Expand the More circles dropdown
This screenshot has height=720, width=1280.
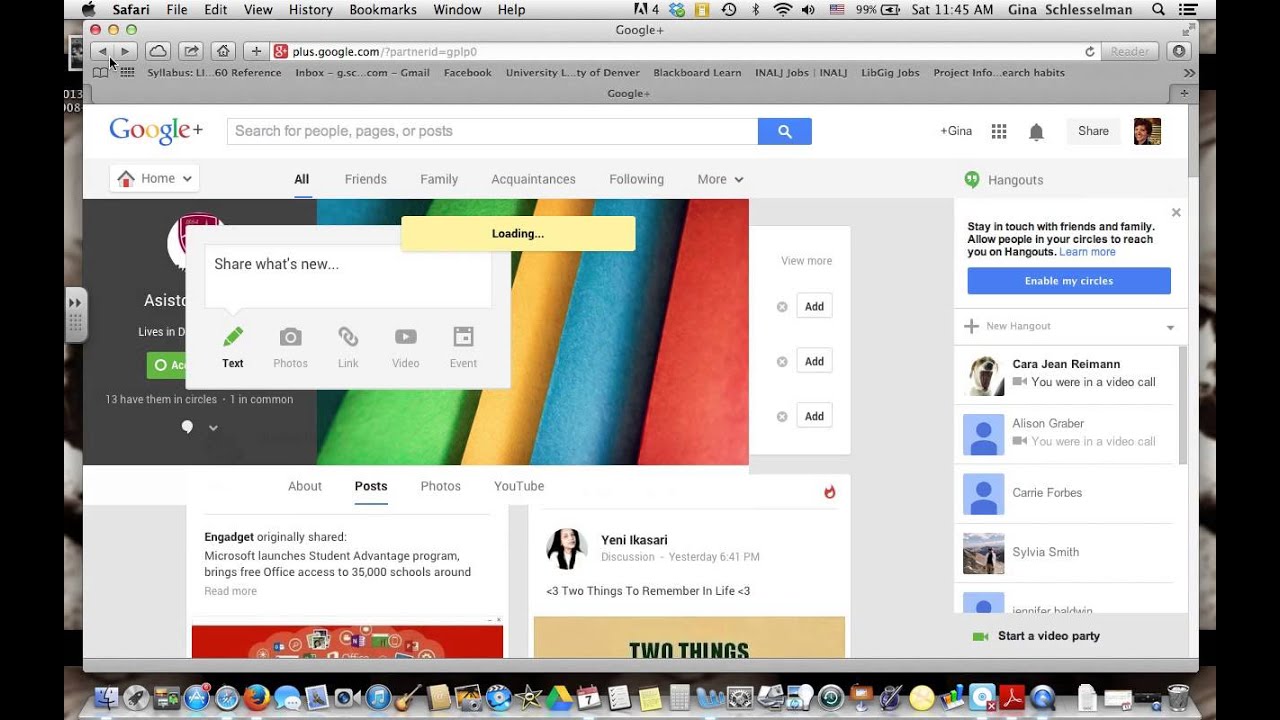coord(720,179)
